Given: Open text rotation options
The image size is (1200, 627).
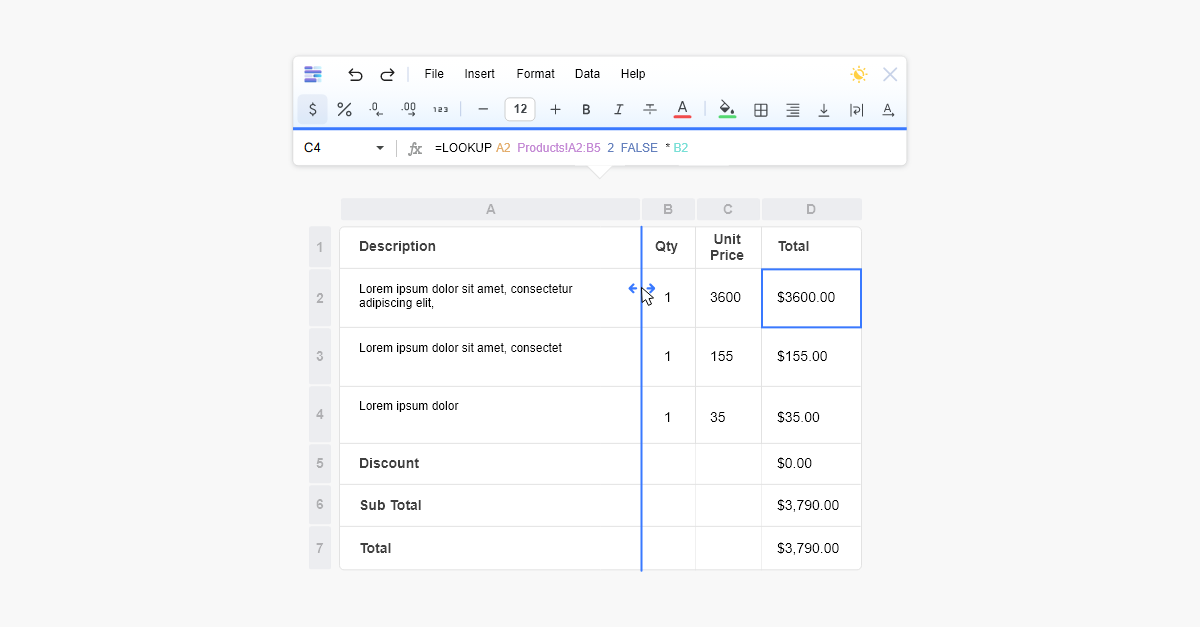Looking at the screenshot, I should click(x=888, y=110).
